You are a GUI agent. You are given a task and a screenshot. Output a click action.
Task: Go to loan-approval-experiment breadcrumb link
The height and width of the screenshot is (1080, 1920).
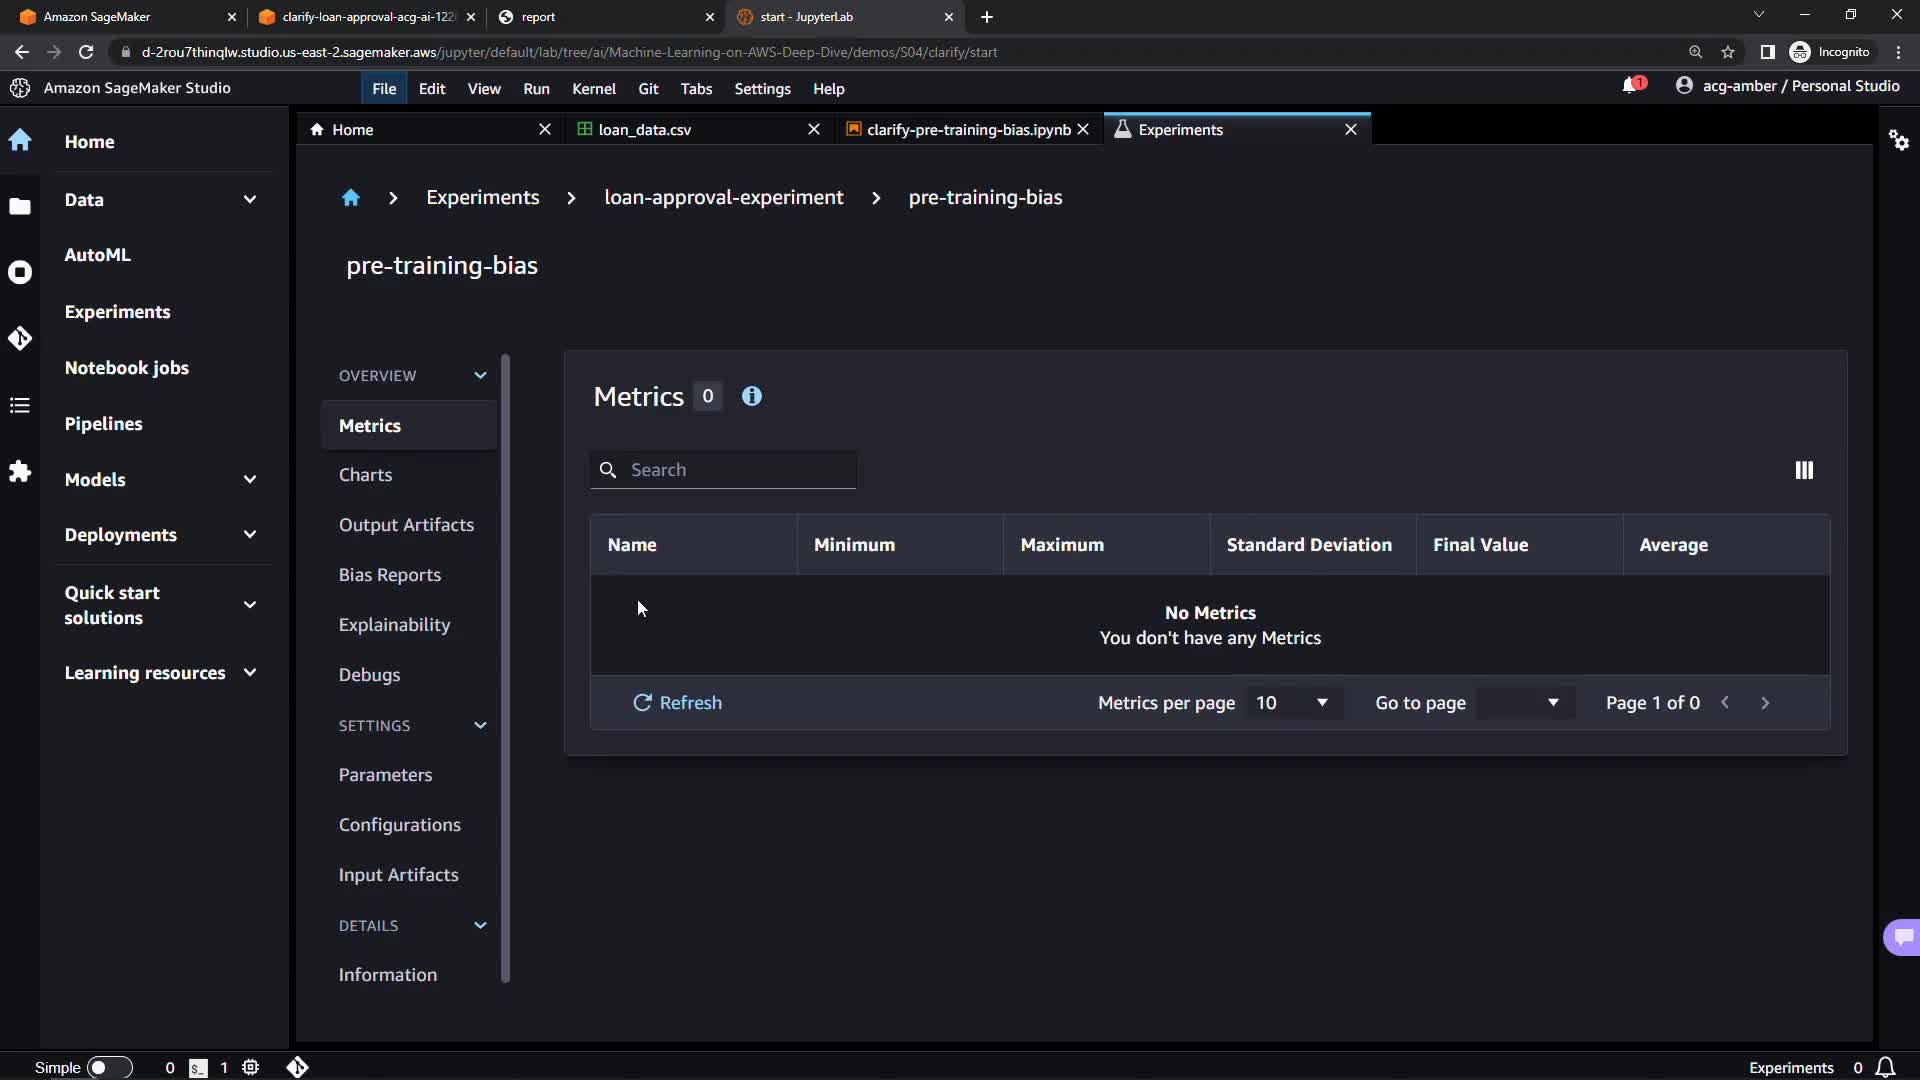[x=723, y=198]
